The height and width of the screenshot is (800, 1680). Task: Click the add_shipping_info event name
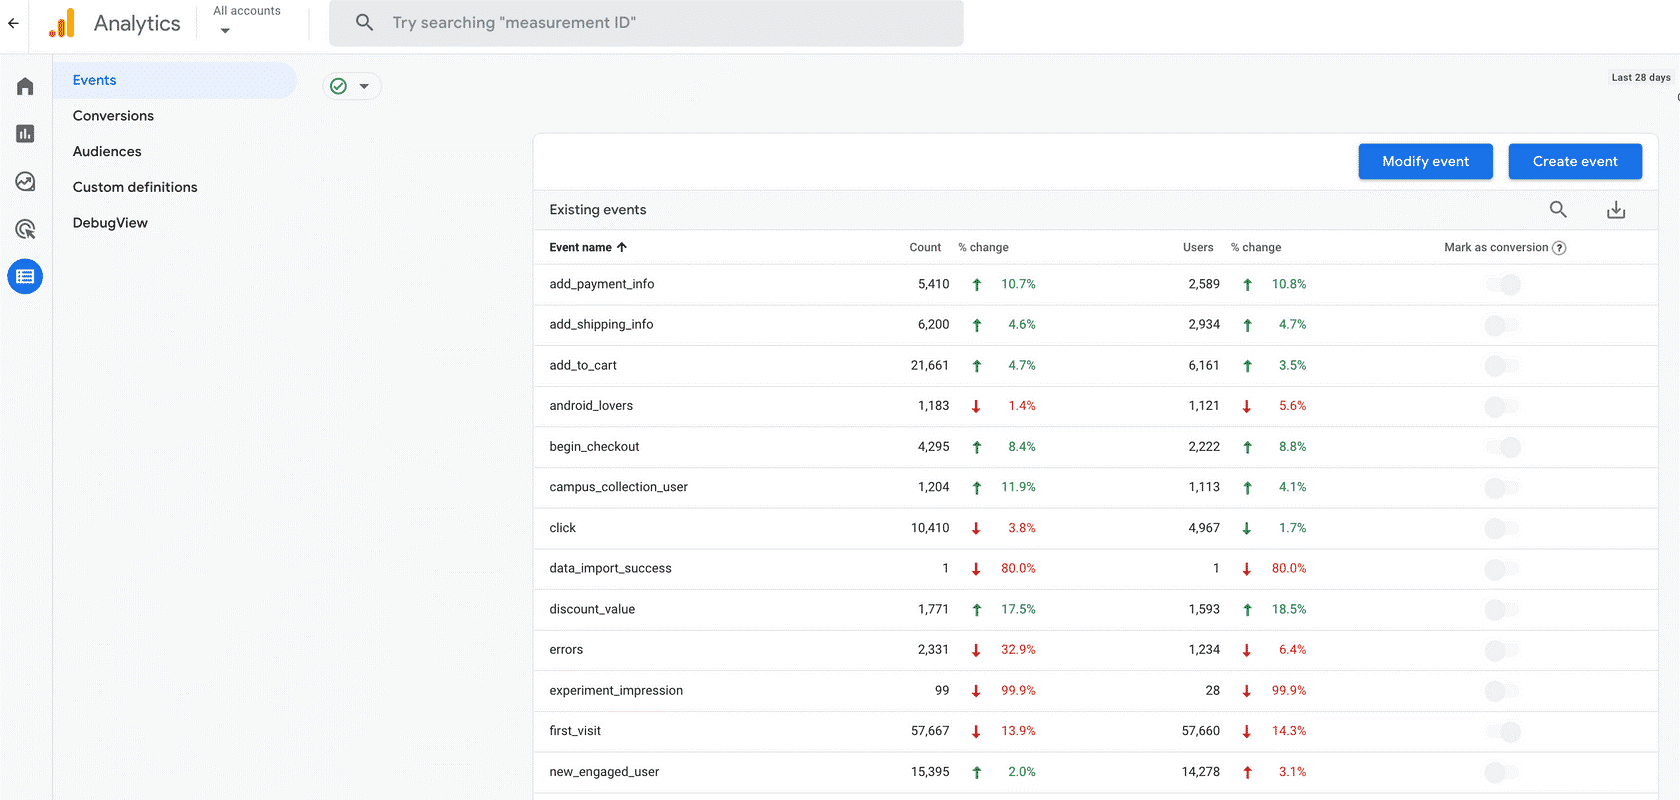(x=601, y=324)
